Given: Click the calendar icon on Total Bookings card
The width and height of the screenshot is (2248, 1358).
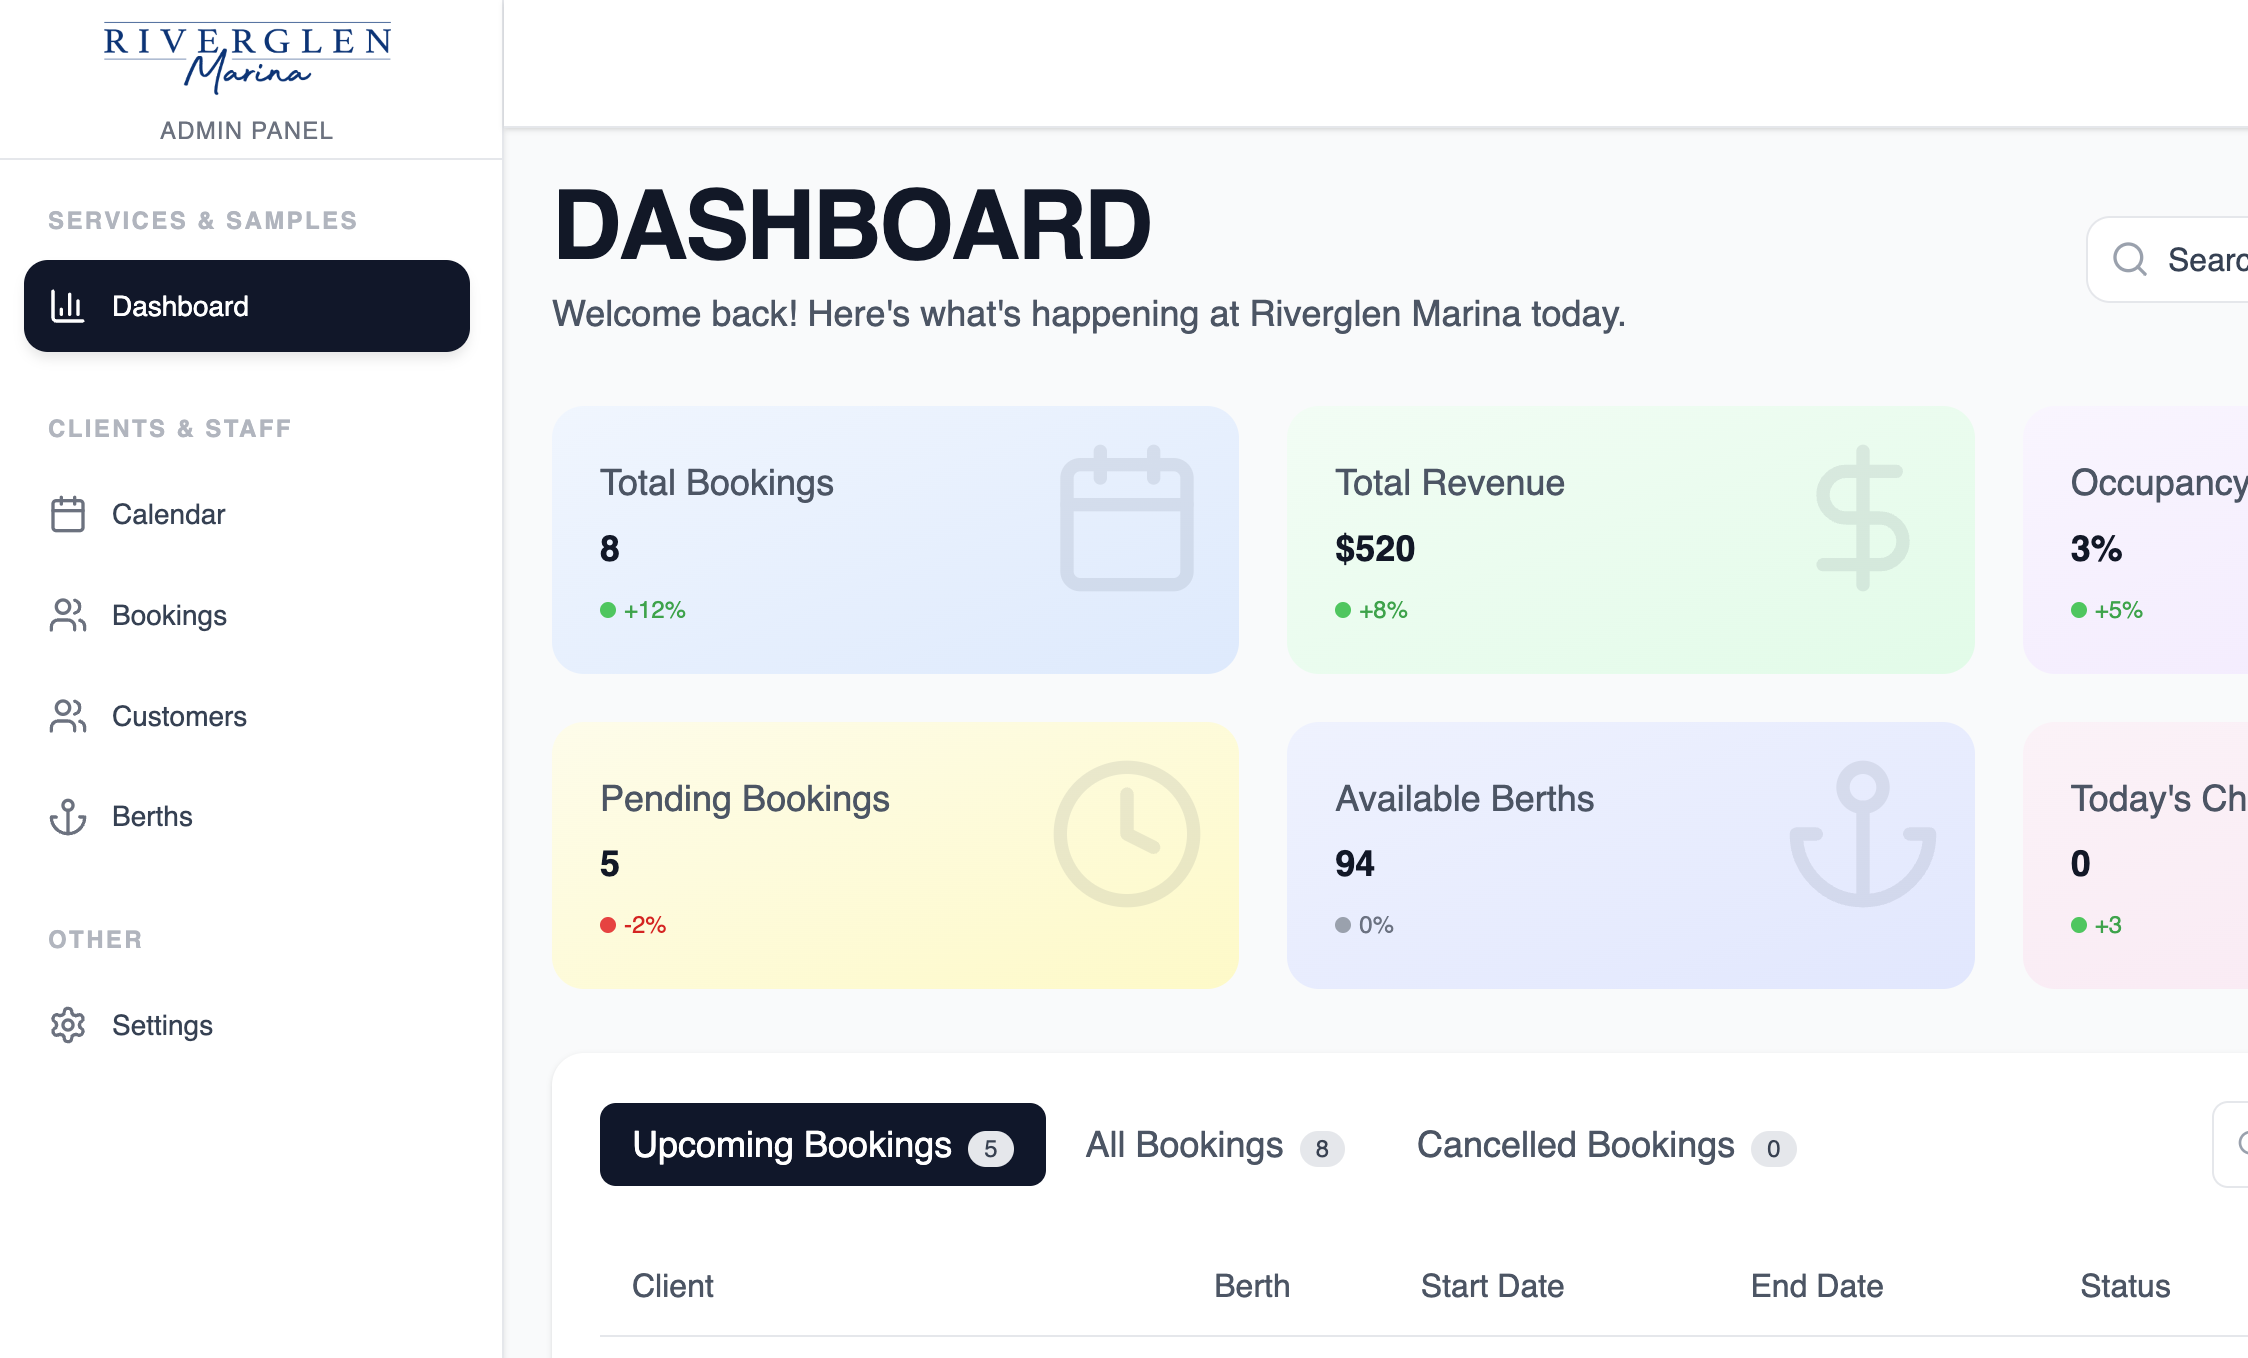Looking at the screenshot, I should [x=1127, y=518].
